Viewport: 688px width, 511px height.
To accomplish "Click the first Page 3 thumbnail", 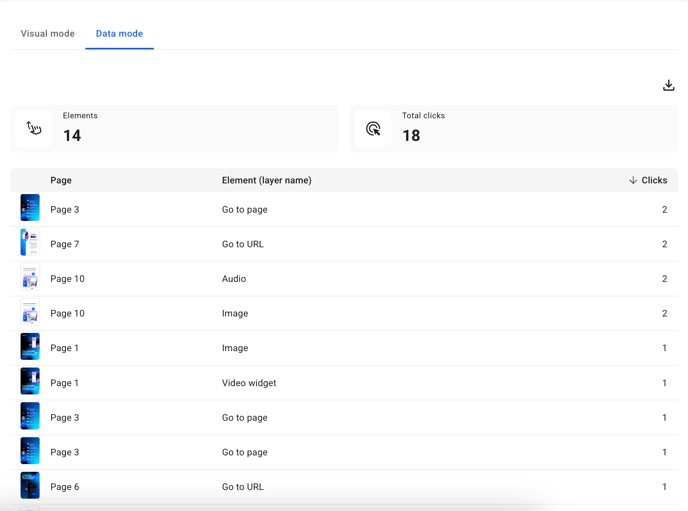I will click(30, 209).
